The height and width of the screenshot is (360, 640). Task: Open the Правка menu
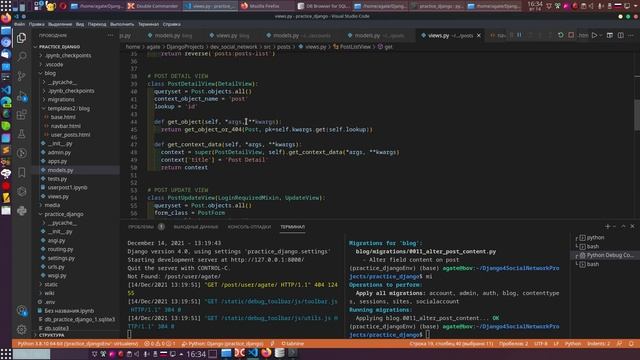[x=36, y=24]
